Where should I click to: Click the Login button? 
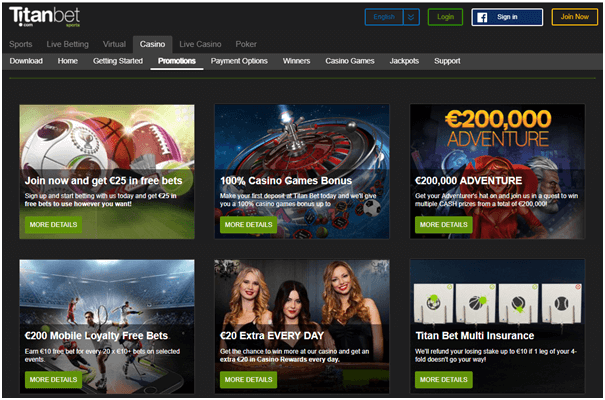coord(445,17)
